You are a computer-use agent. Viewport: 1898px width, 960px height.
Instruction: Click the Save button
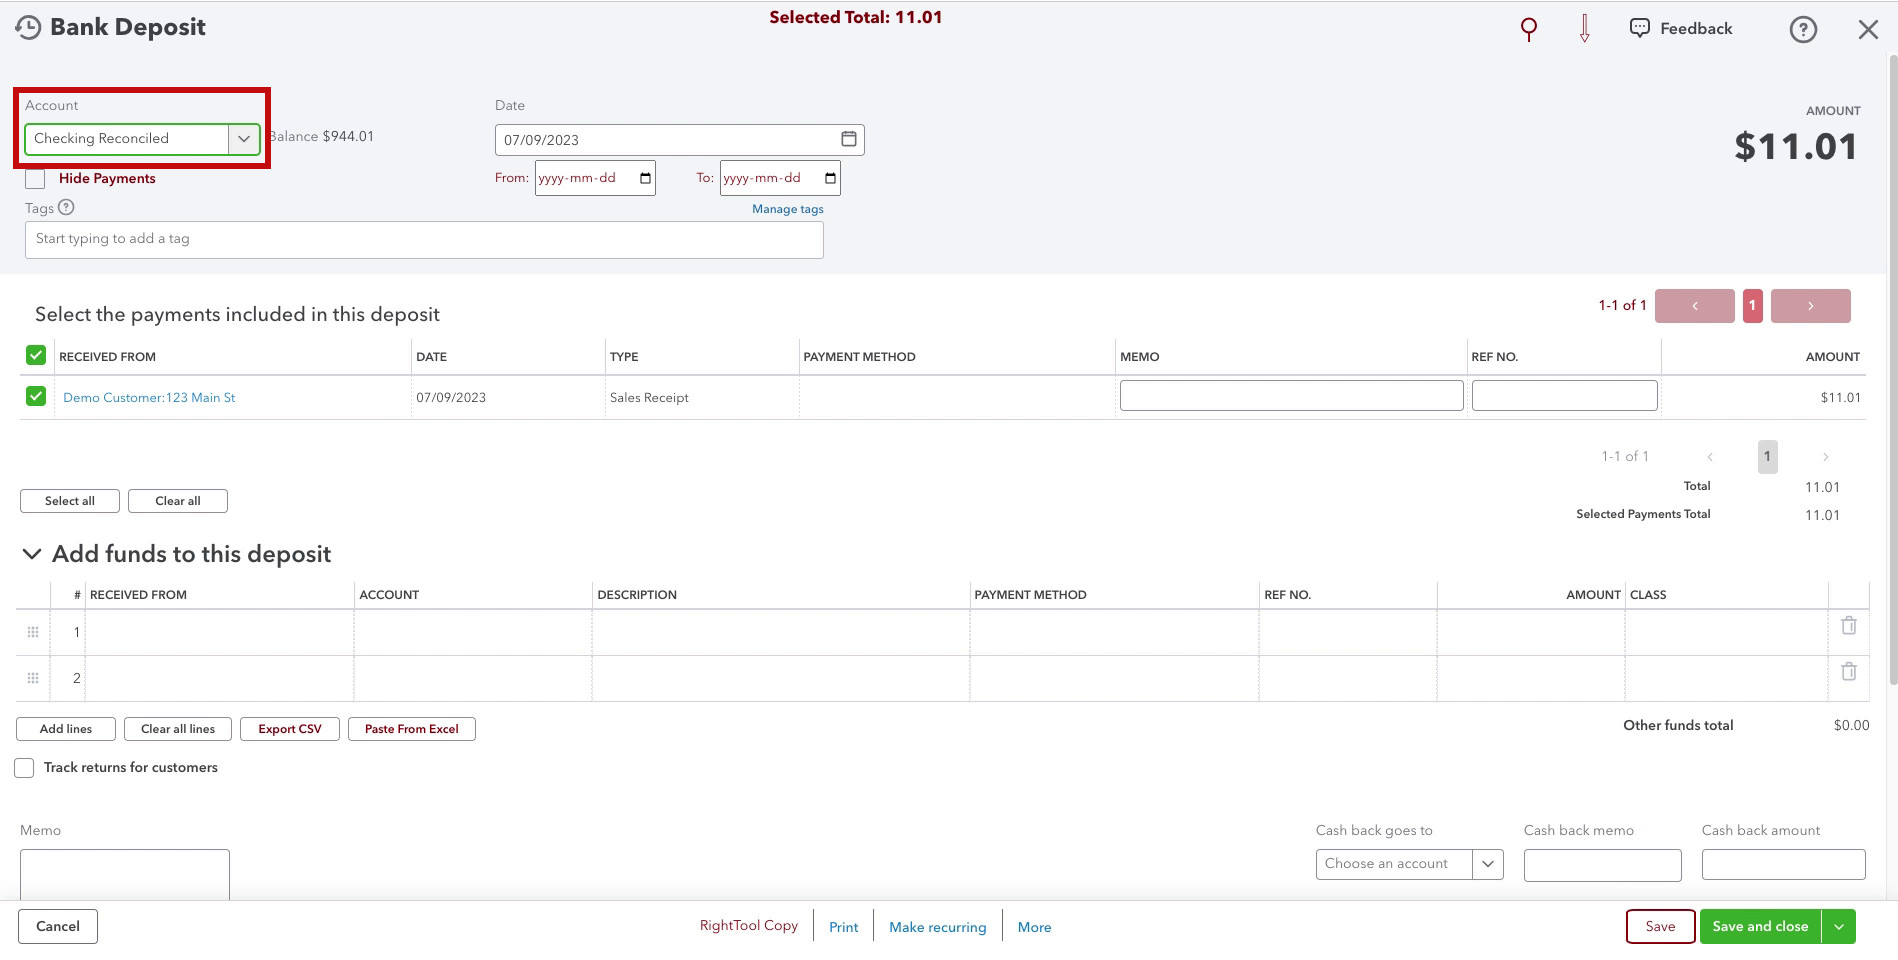click(1660, 927)
